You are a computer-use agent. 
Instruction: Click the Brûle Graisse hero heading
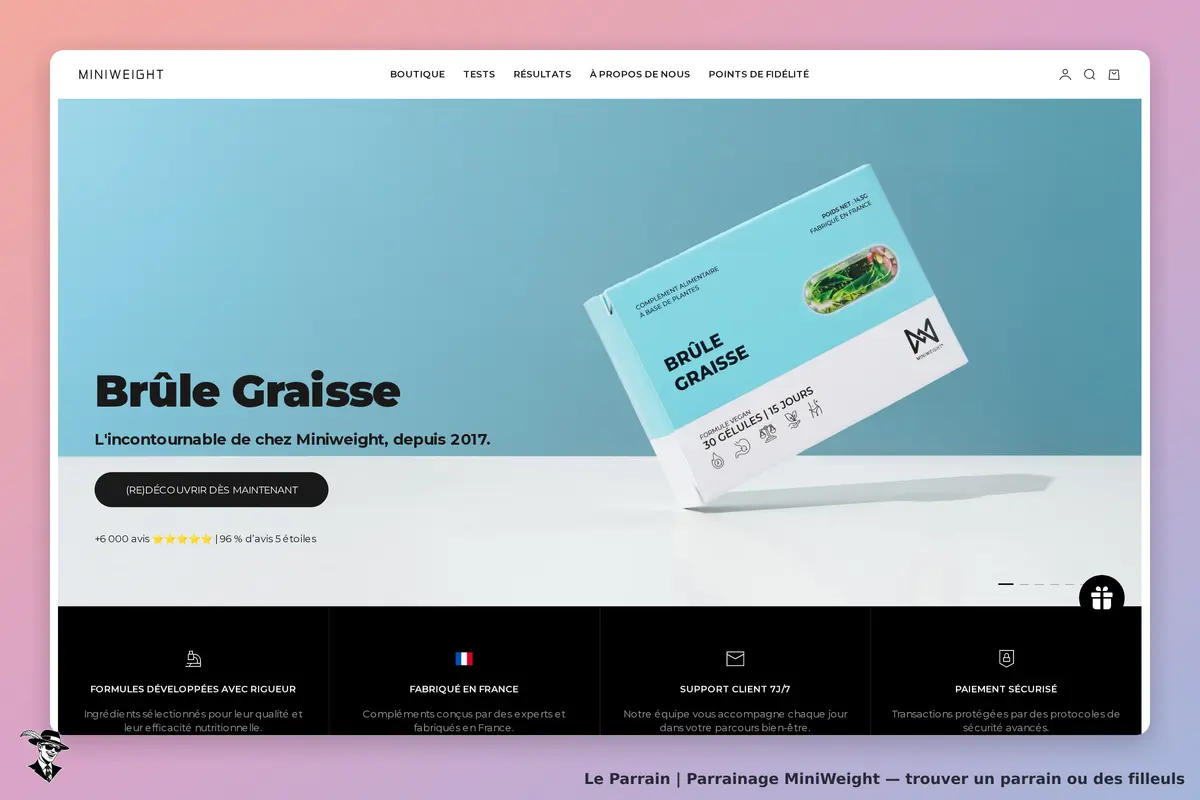[x=247, y=391]
